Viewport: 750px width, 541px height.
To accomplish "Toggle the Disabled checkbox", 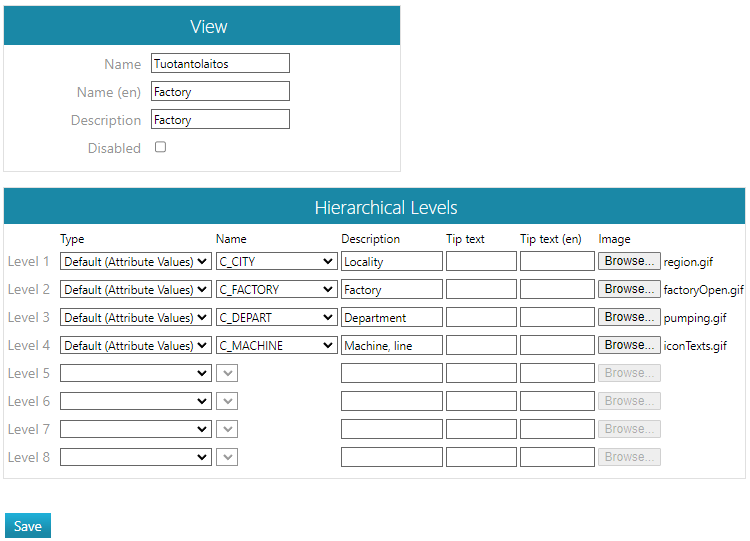I will [160, 147].
